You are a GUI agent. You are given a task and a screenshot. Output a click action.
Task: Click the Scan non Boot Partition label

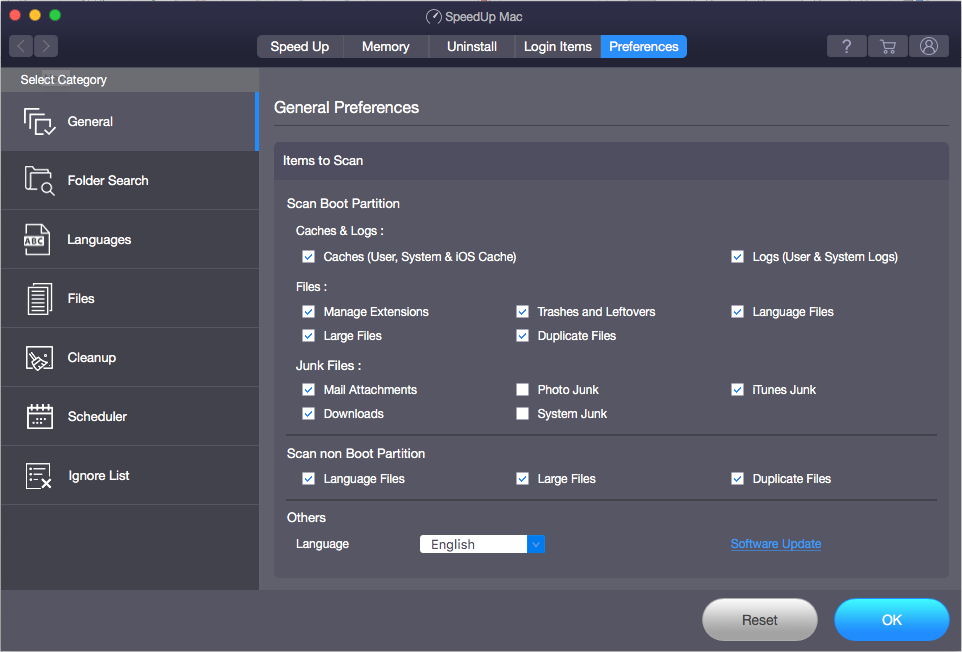356,453
